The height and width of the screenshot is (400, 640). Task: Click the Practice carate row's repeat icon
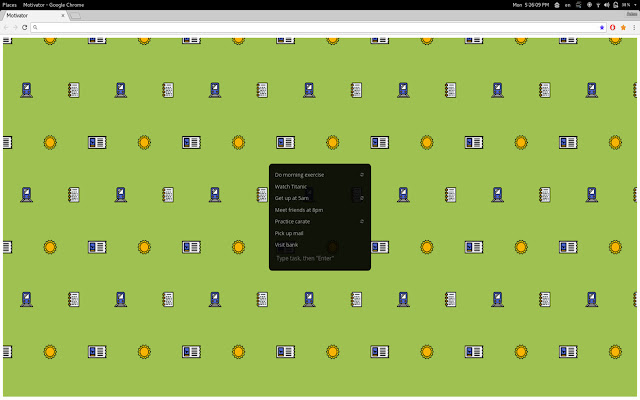(362, 221)
